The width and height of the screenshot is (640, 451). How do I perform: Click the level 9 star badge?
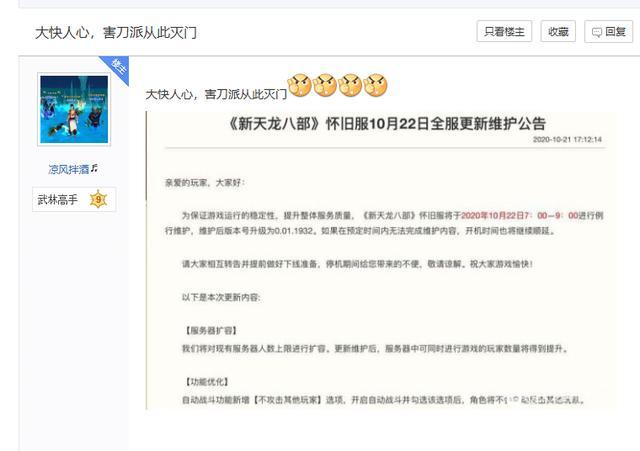[x=98, y=199]
